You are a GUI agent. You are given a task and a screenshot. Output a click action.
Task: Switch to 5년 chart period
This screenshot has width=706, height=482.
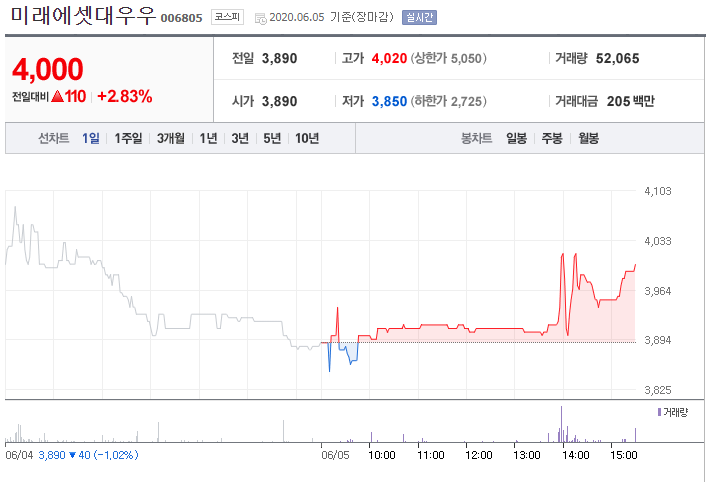272,138
